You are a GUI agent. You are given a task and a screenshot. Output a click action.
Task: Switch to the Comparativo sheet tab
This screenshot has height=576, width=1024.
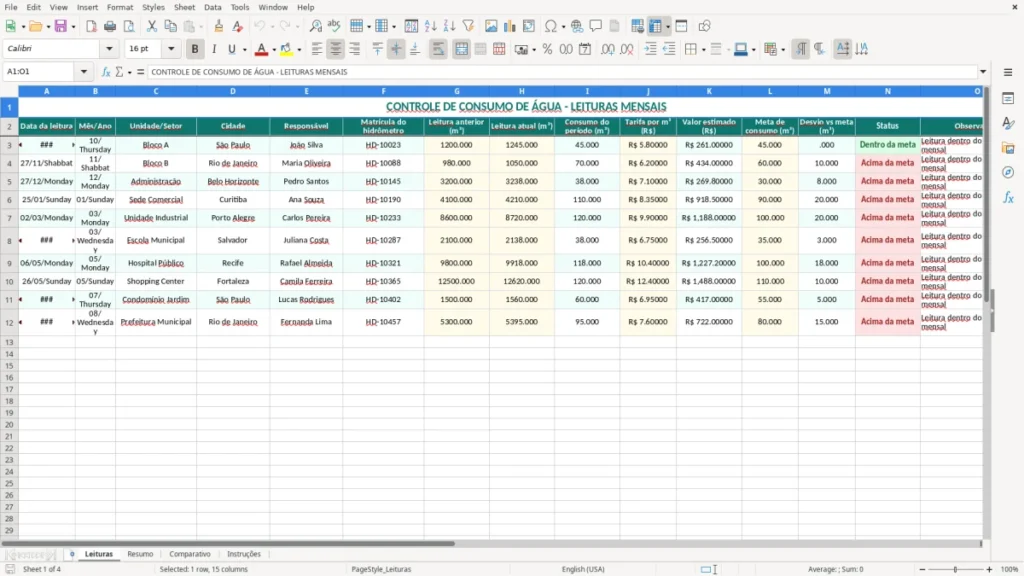coord(190,554)
